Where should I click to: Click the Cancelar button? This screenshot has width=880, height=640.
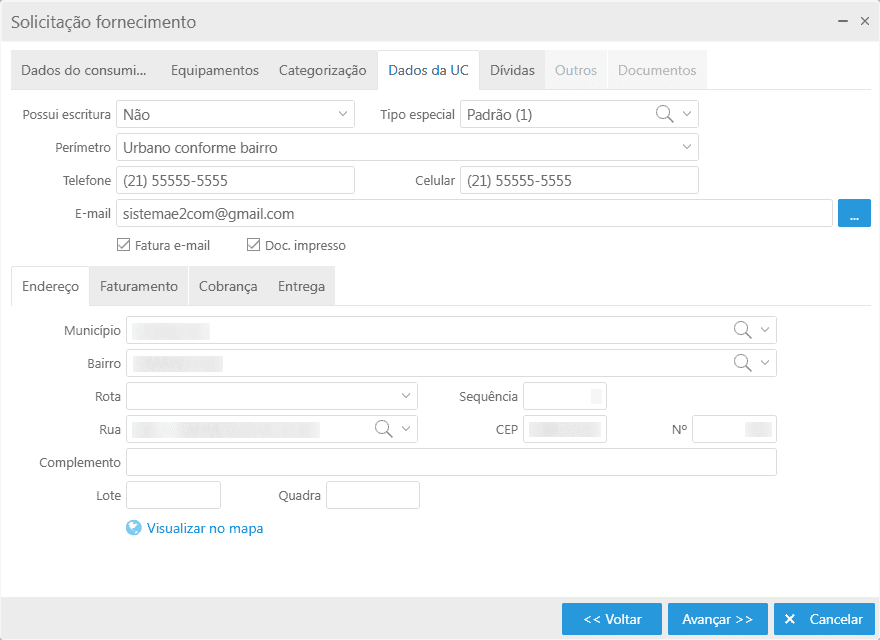824,619
